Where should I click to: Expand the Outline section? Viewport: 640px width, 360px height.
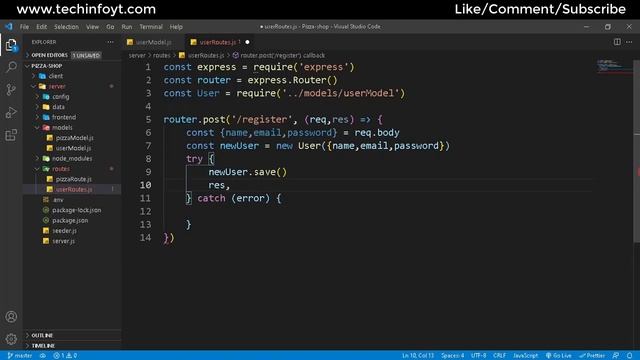[x=72, y=335]
